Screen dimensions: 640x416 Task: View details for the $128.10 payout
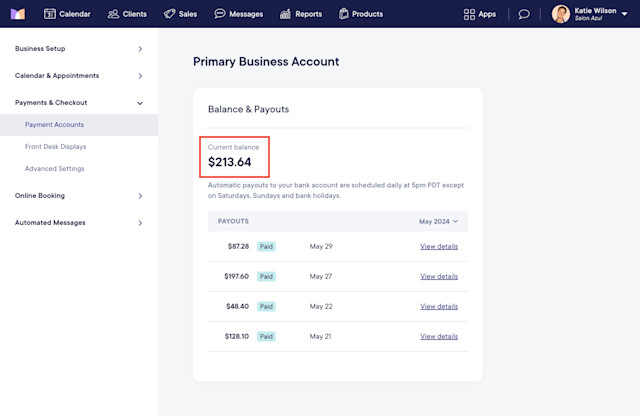[439, 336]
